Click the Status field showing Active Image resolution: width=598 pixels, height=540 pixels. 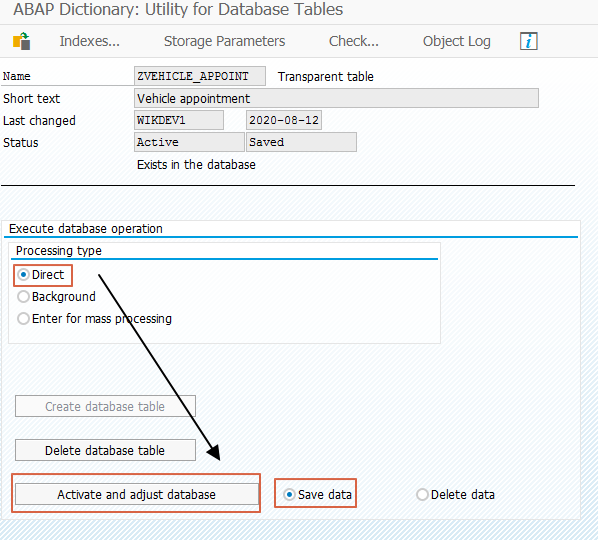point(189,142)
